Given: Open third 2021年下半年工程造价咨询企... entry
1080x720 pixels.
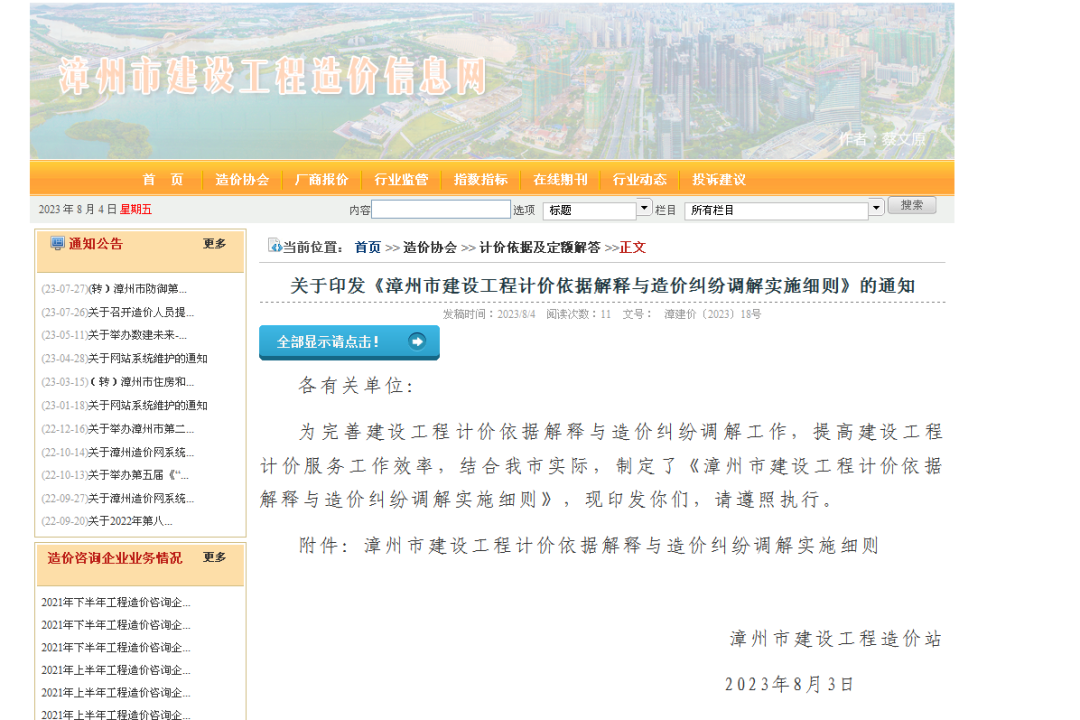Looking at the screenshot, I should click(x=116, y=648).
